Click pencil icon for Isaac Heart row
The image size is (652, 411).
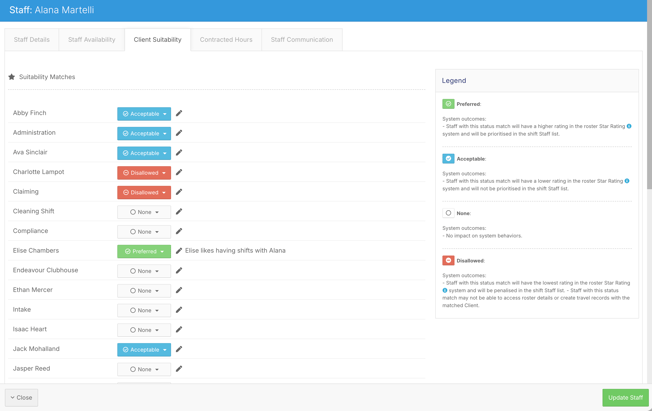point(179,329)
